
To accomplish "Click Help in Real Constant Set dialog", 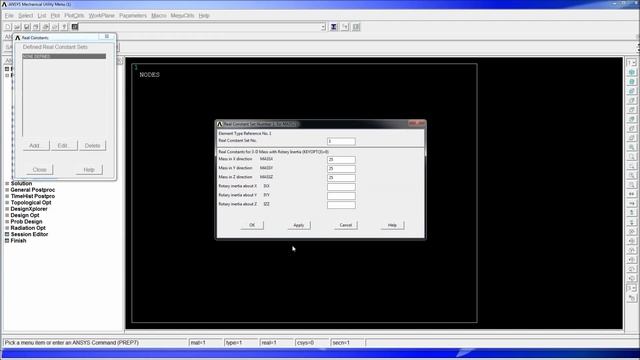I will [392, 225].
